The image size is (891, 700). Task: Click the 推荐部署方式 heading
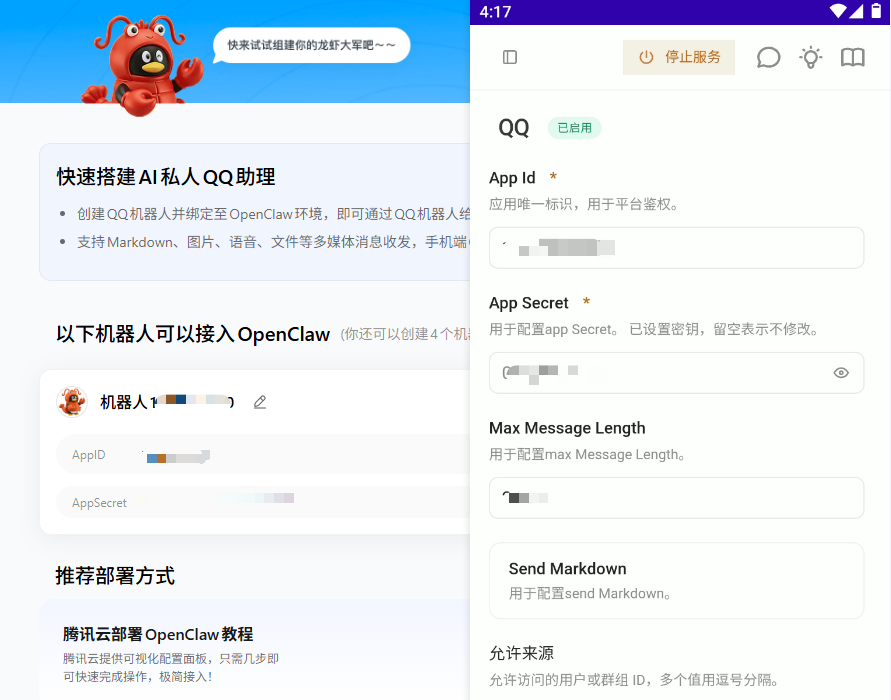point(115,576)
